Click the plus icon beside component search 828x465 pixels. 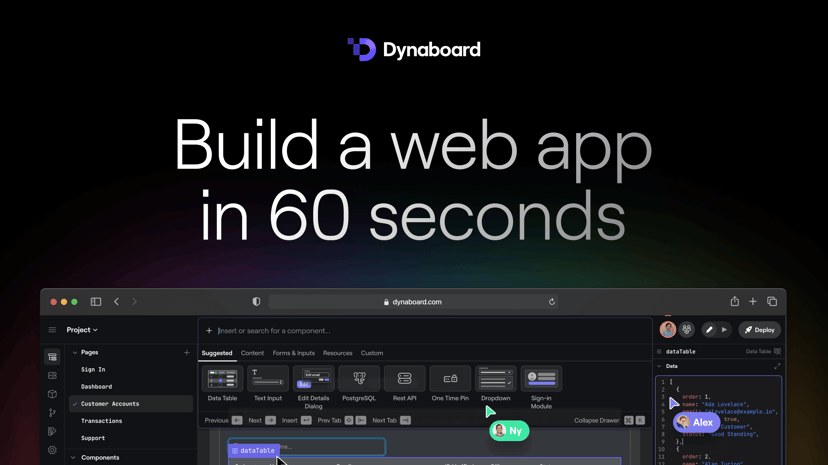(209, 331)
